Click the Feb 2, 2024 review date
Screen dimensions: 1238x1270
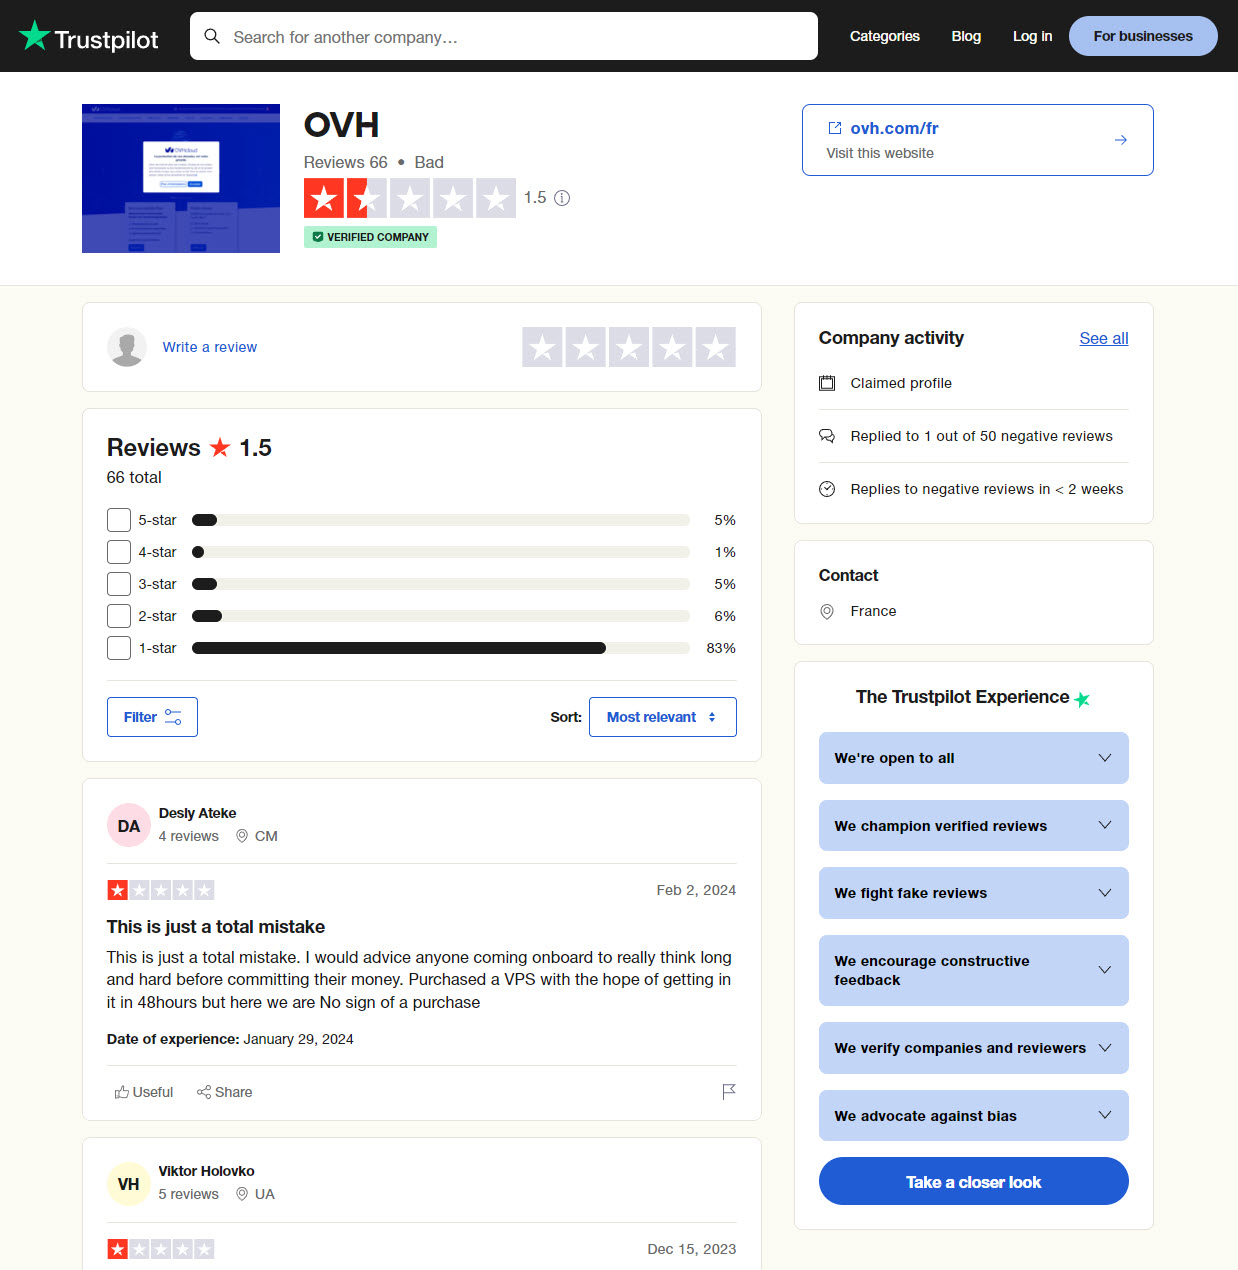[x=696, y=890]
